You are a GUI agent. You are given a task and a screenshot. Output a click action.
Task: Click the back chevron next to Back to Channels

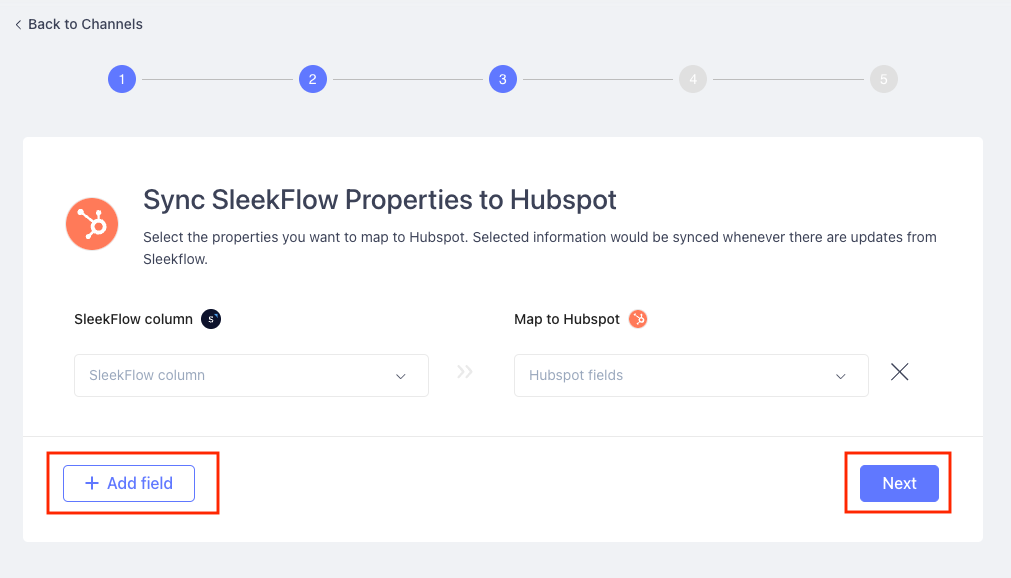(x=18, y=25)
